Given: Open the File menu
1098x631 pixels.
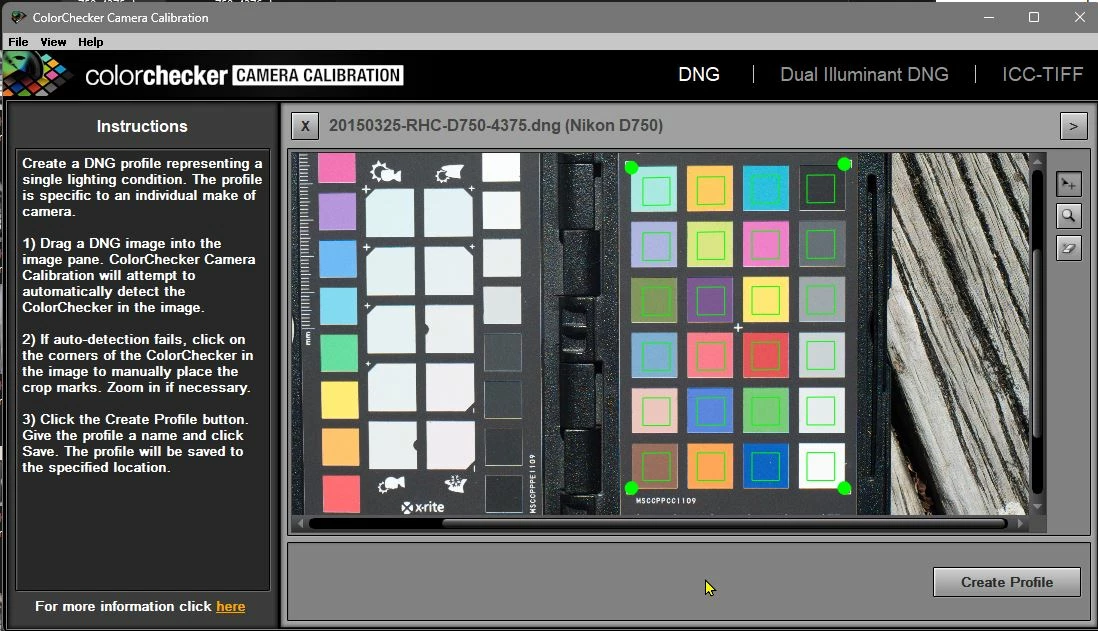Looking at the screenshot, I should click(18, 42).
